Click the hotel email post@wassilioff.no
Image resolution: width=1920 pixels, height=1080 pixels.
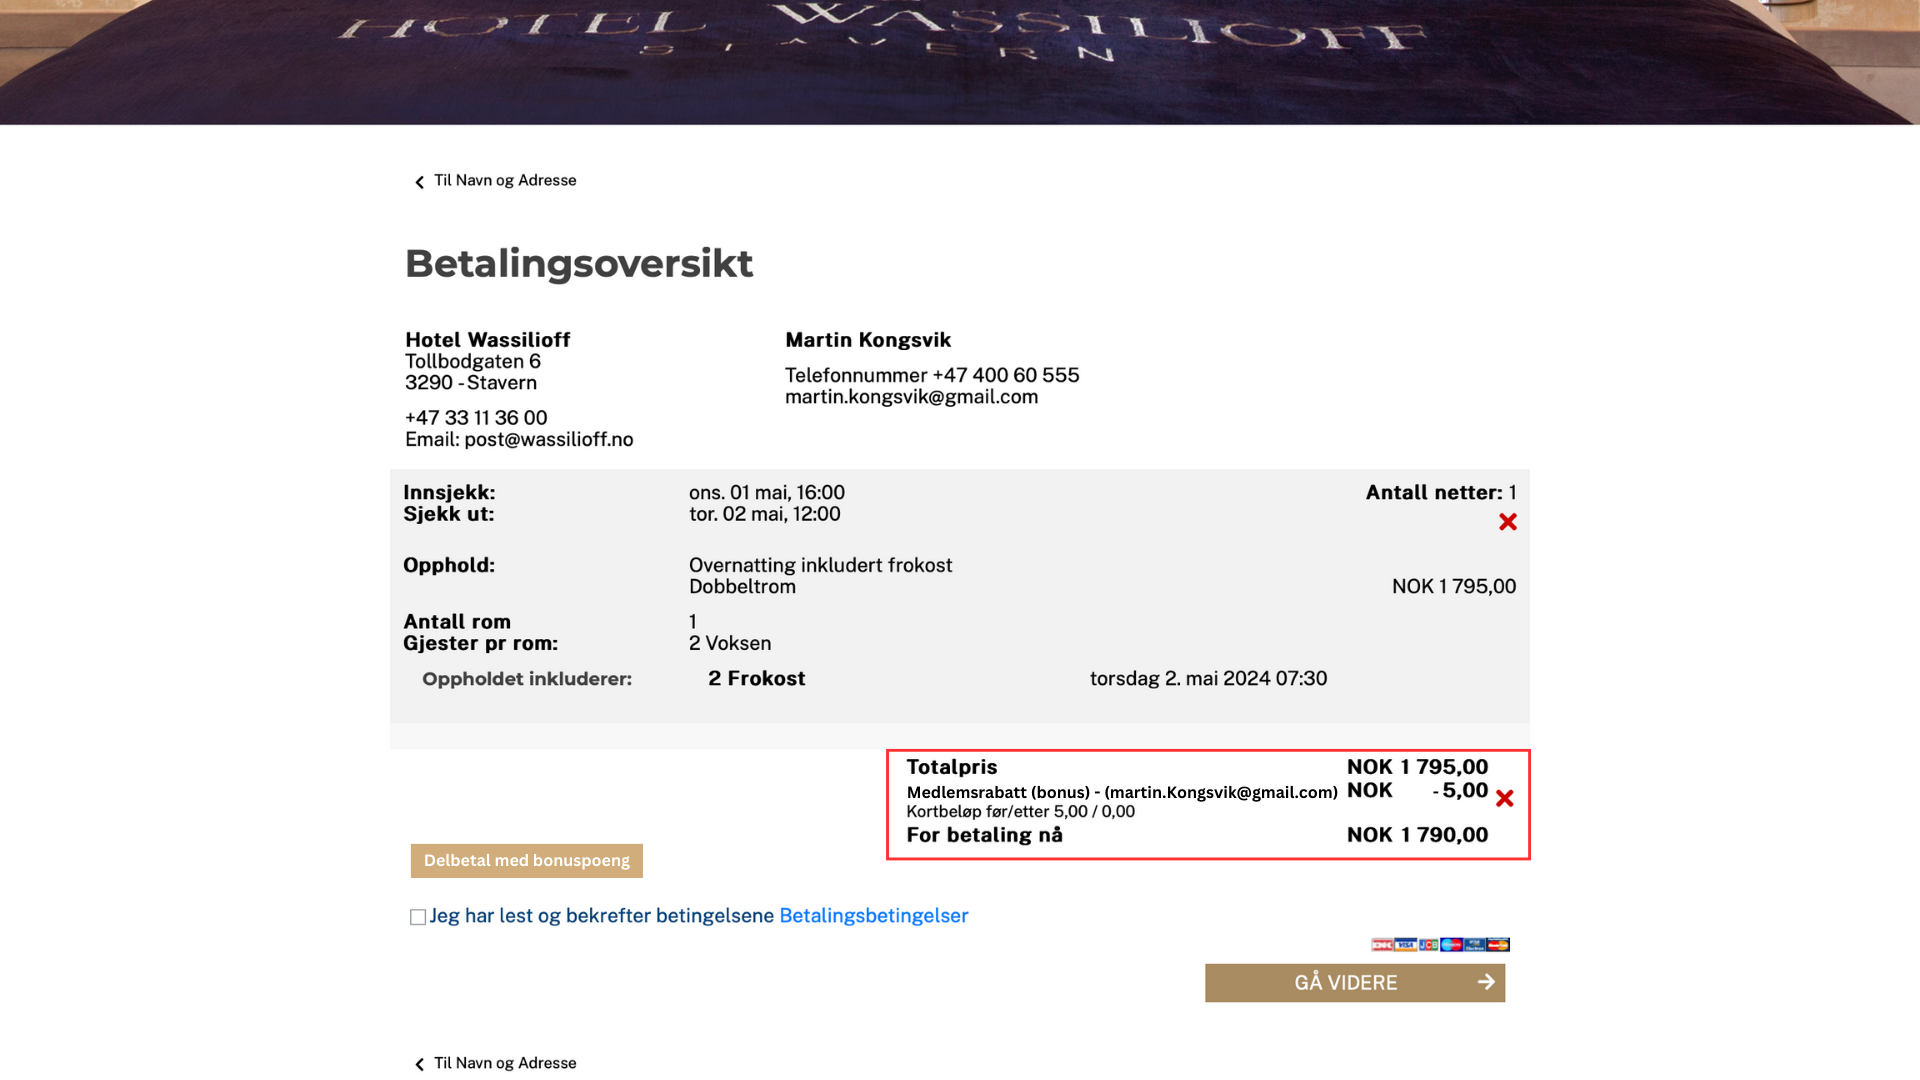(549, 440)
